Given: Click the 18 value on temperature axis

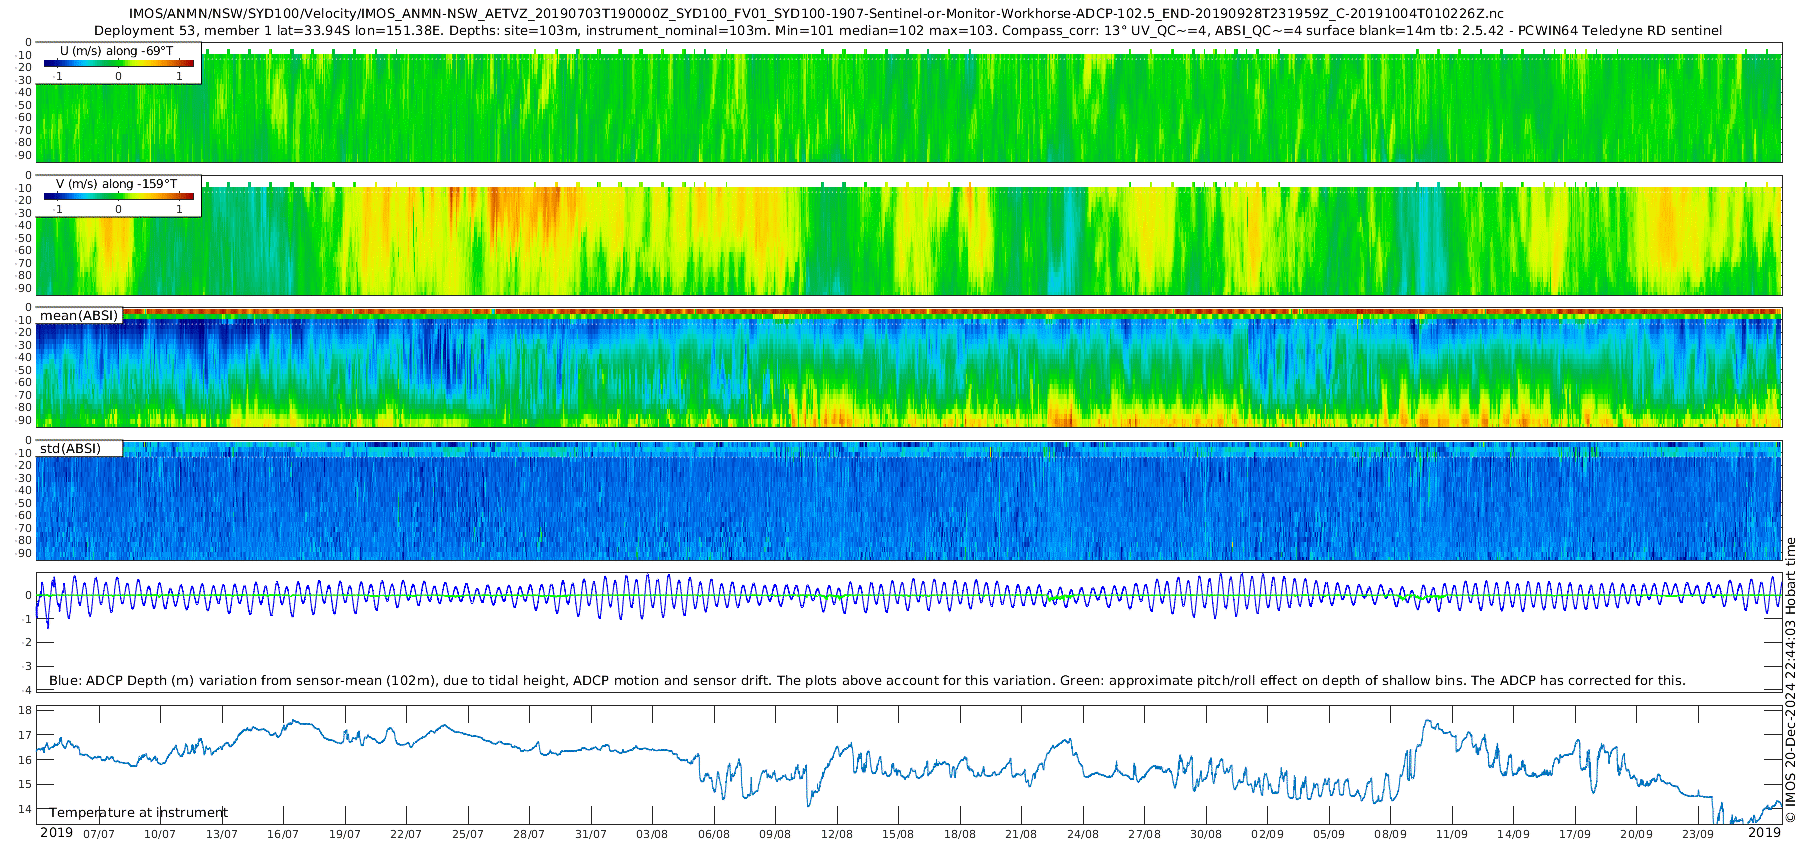Looking at the screenshot, I should tap(25, 711).
